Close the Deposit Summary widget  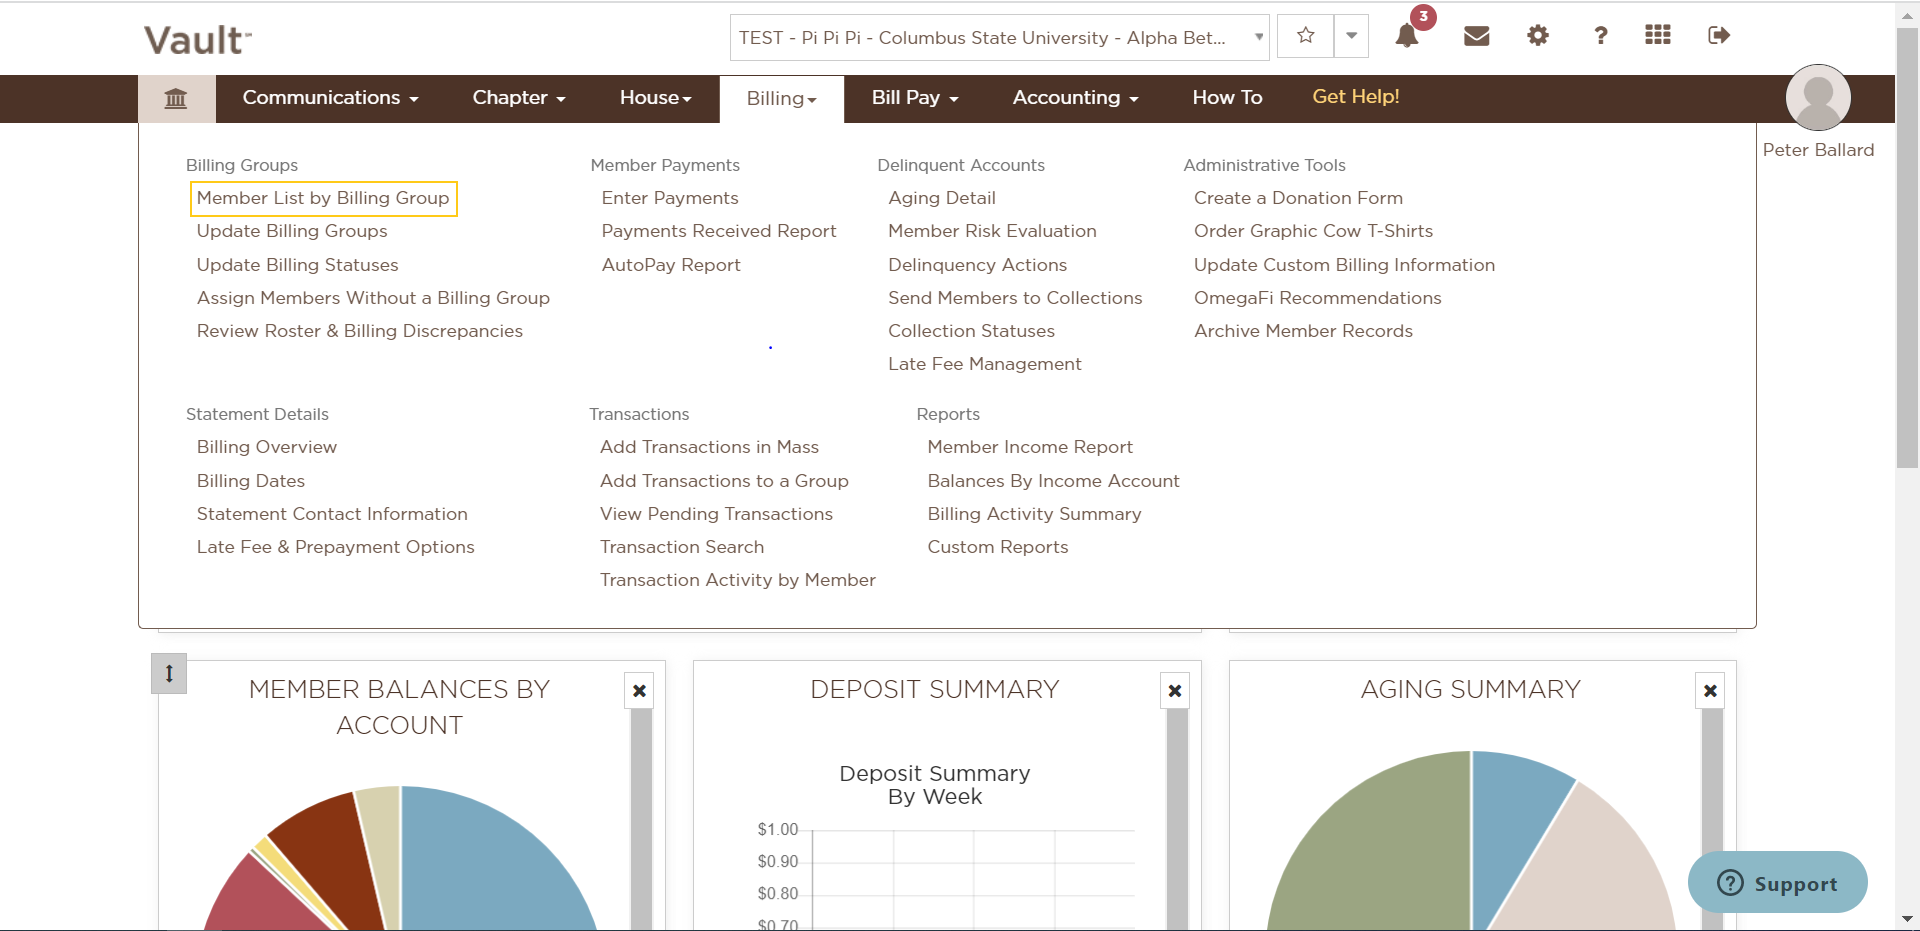tap(1175, 691)
